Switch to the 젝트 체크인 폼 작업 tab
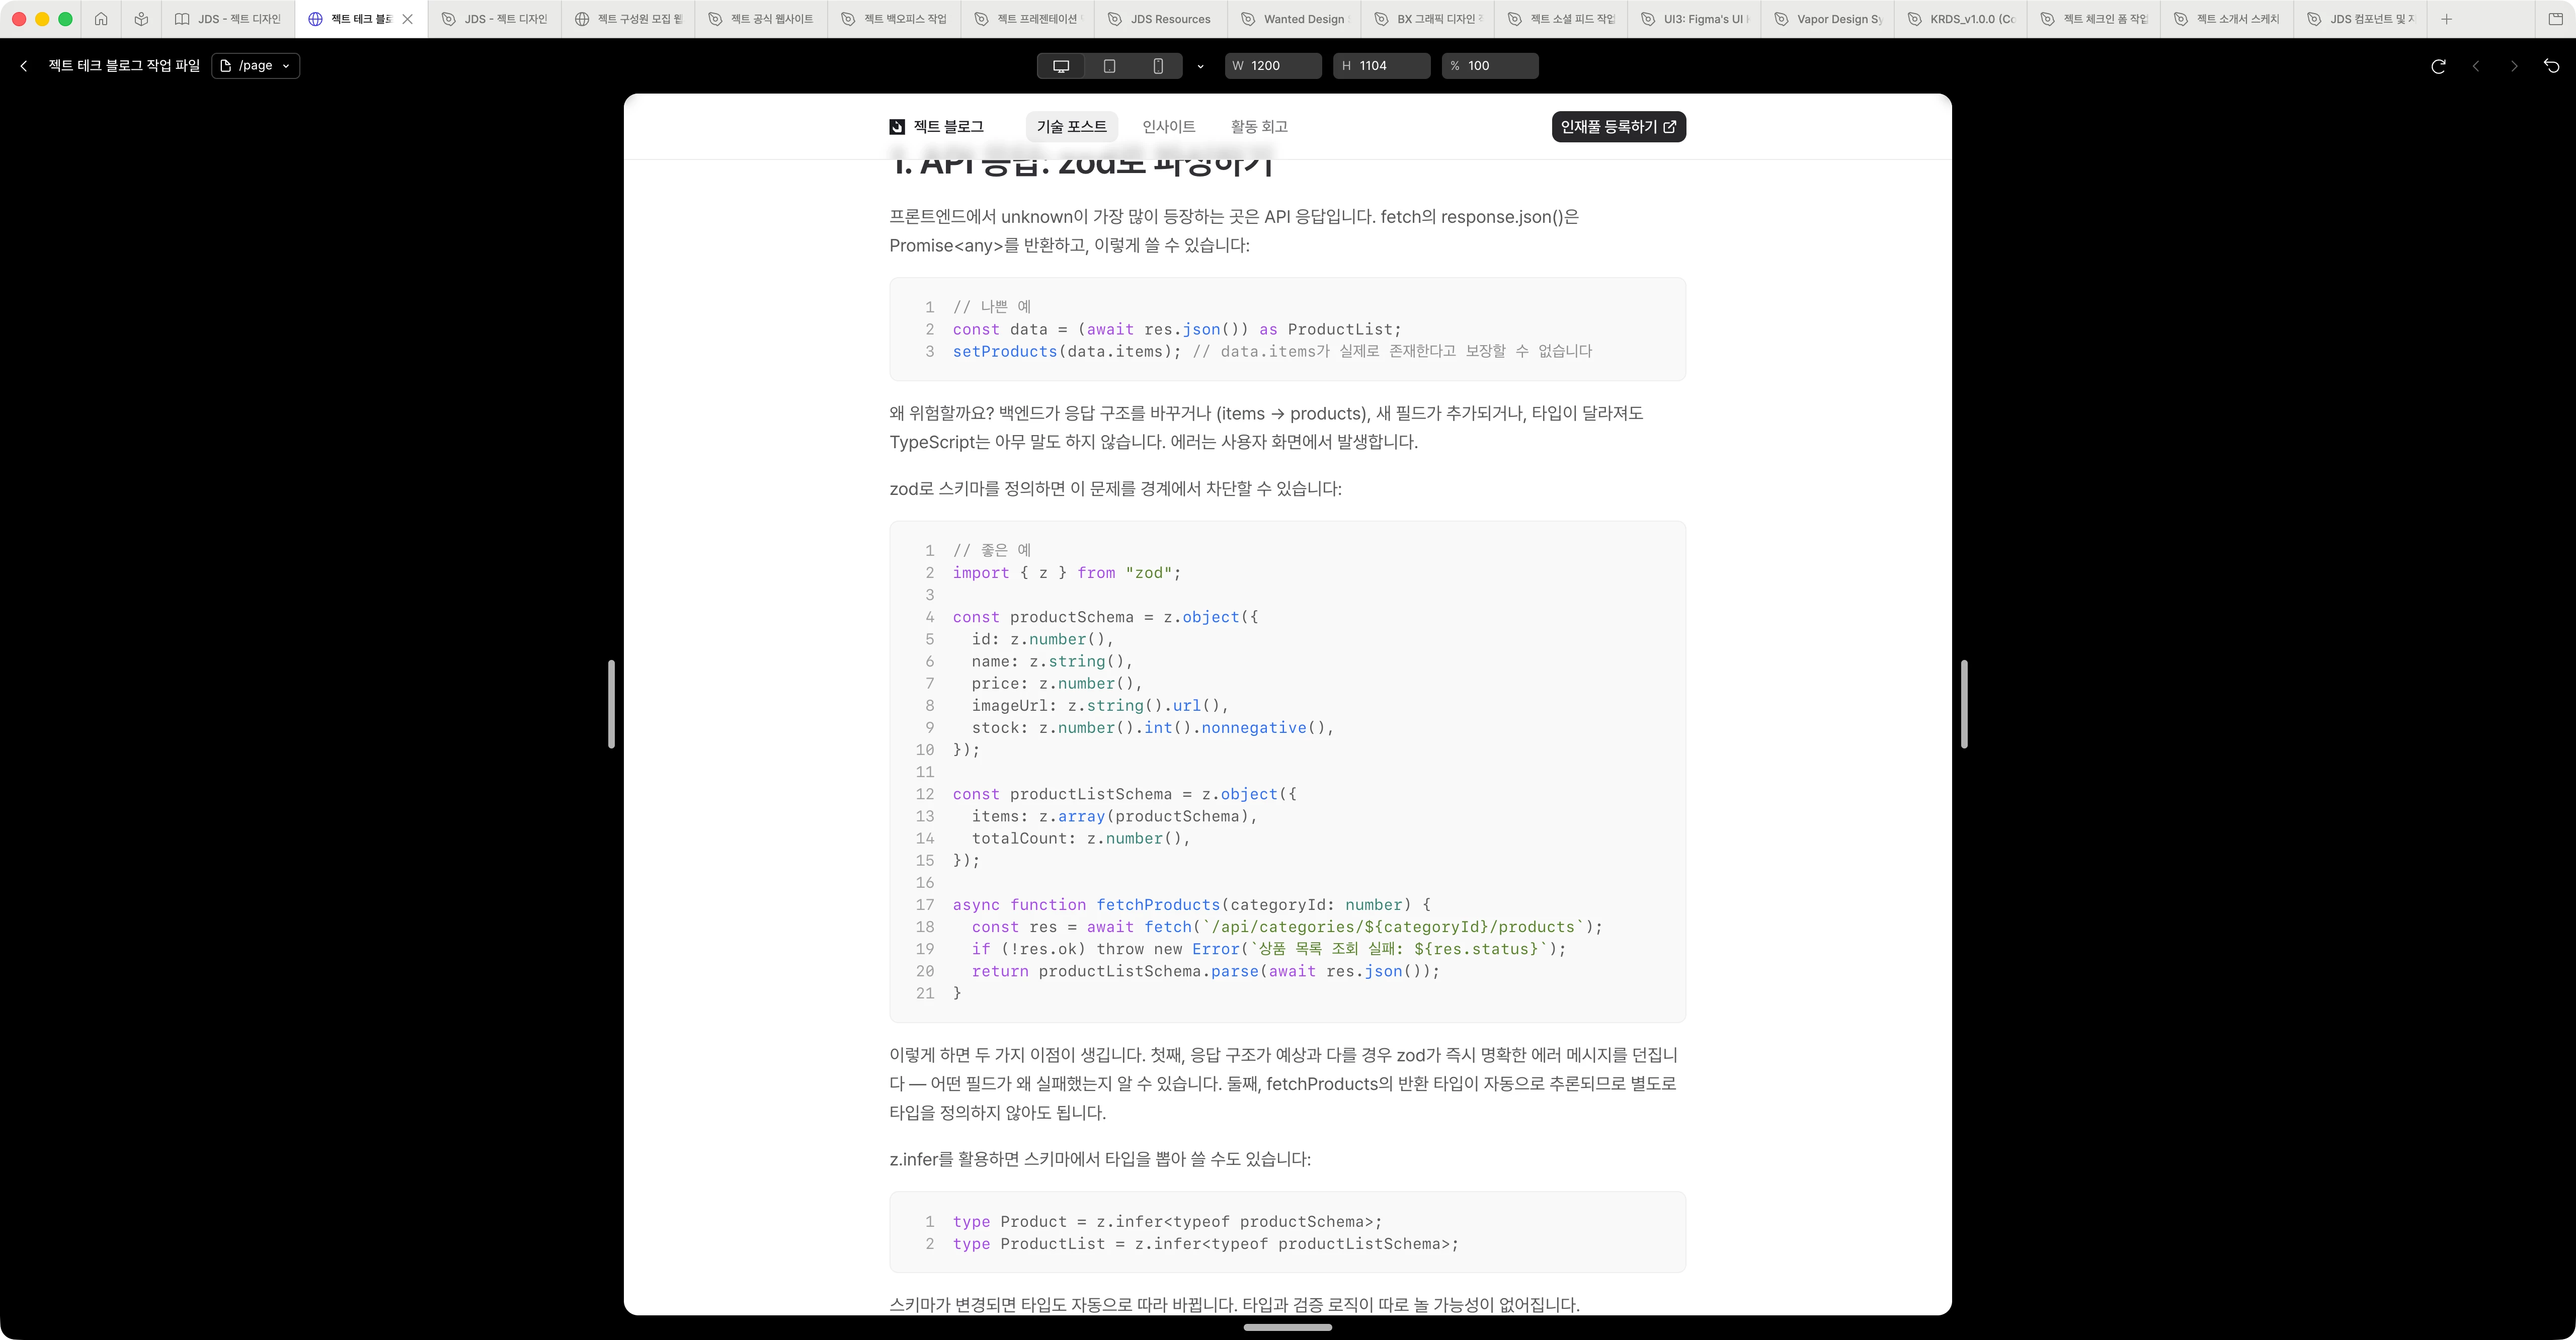Image resolution: width=2576 pixels, height=1340 pixels. pos(2093,19)
